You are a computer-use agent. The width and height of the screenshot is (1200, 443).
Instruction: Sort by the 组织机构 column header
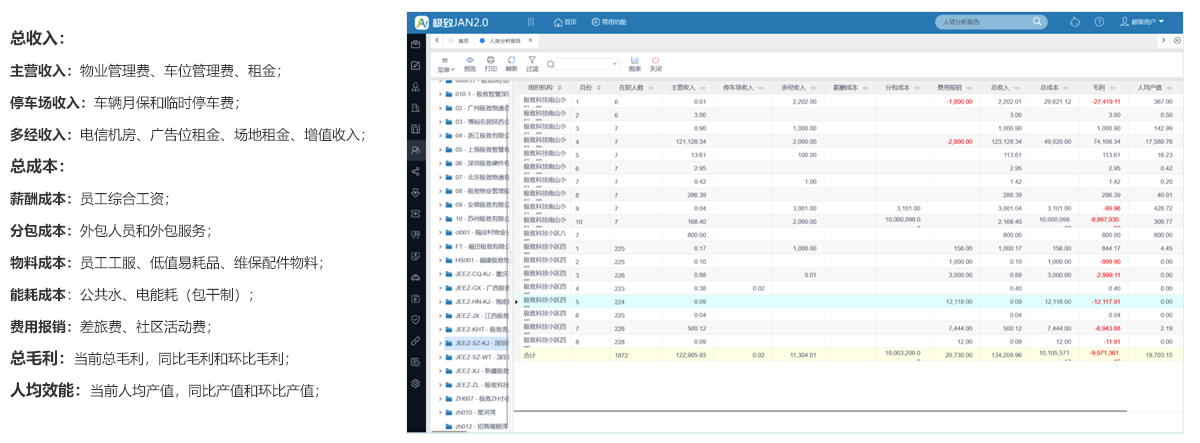pyautogui.click(x=546, y=88)
